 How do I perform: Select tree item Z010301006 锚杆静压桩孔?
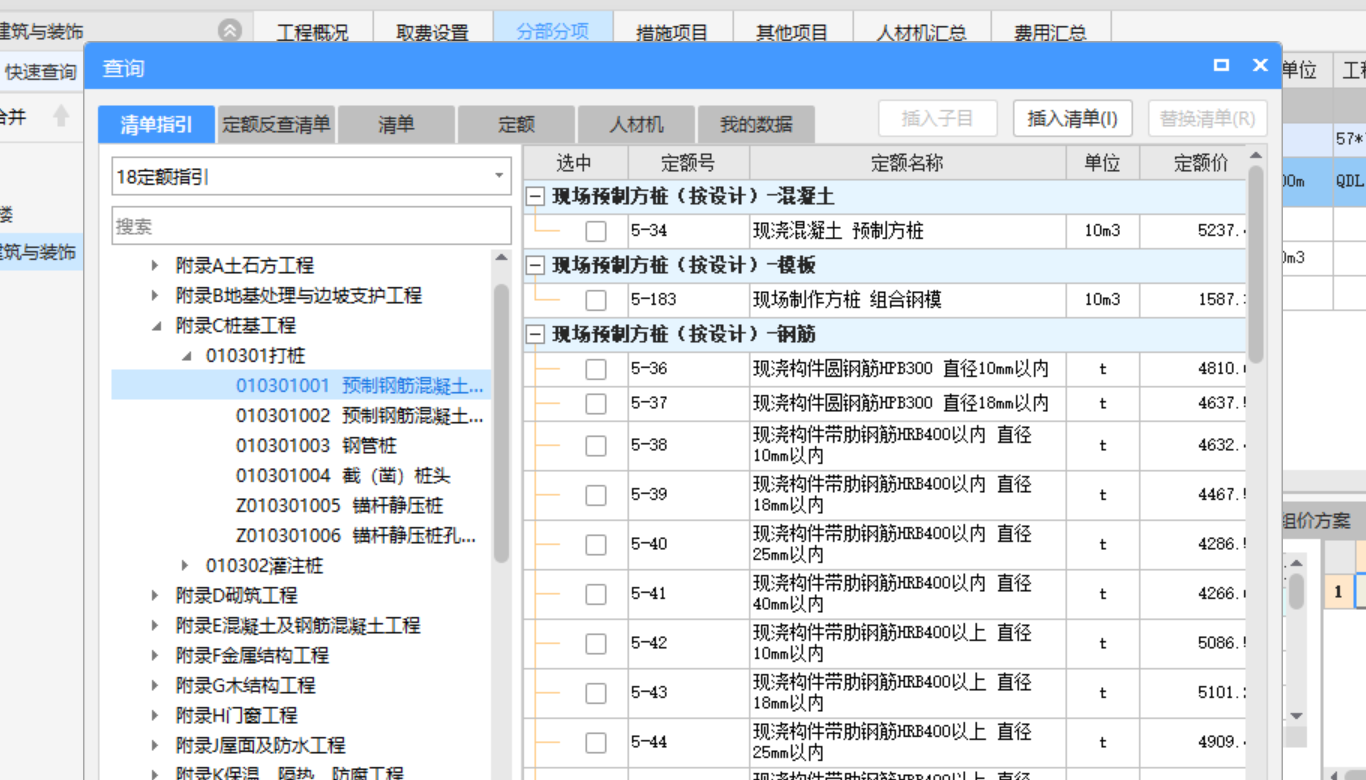(x=356, y=535)
